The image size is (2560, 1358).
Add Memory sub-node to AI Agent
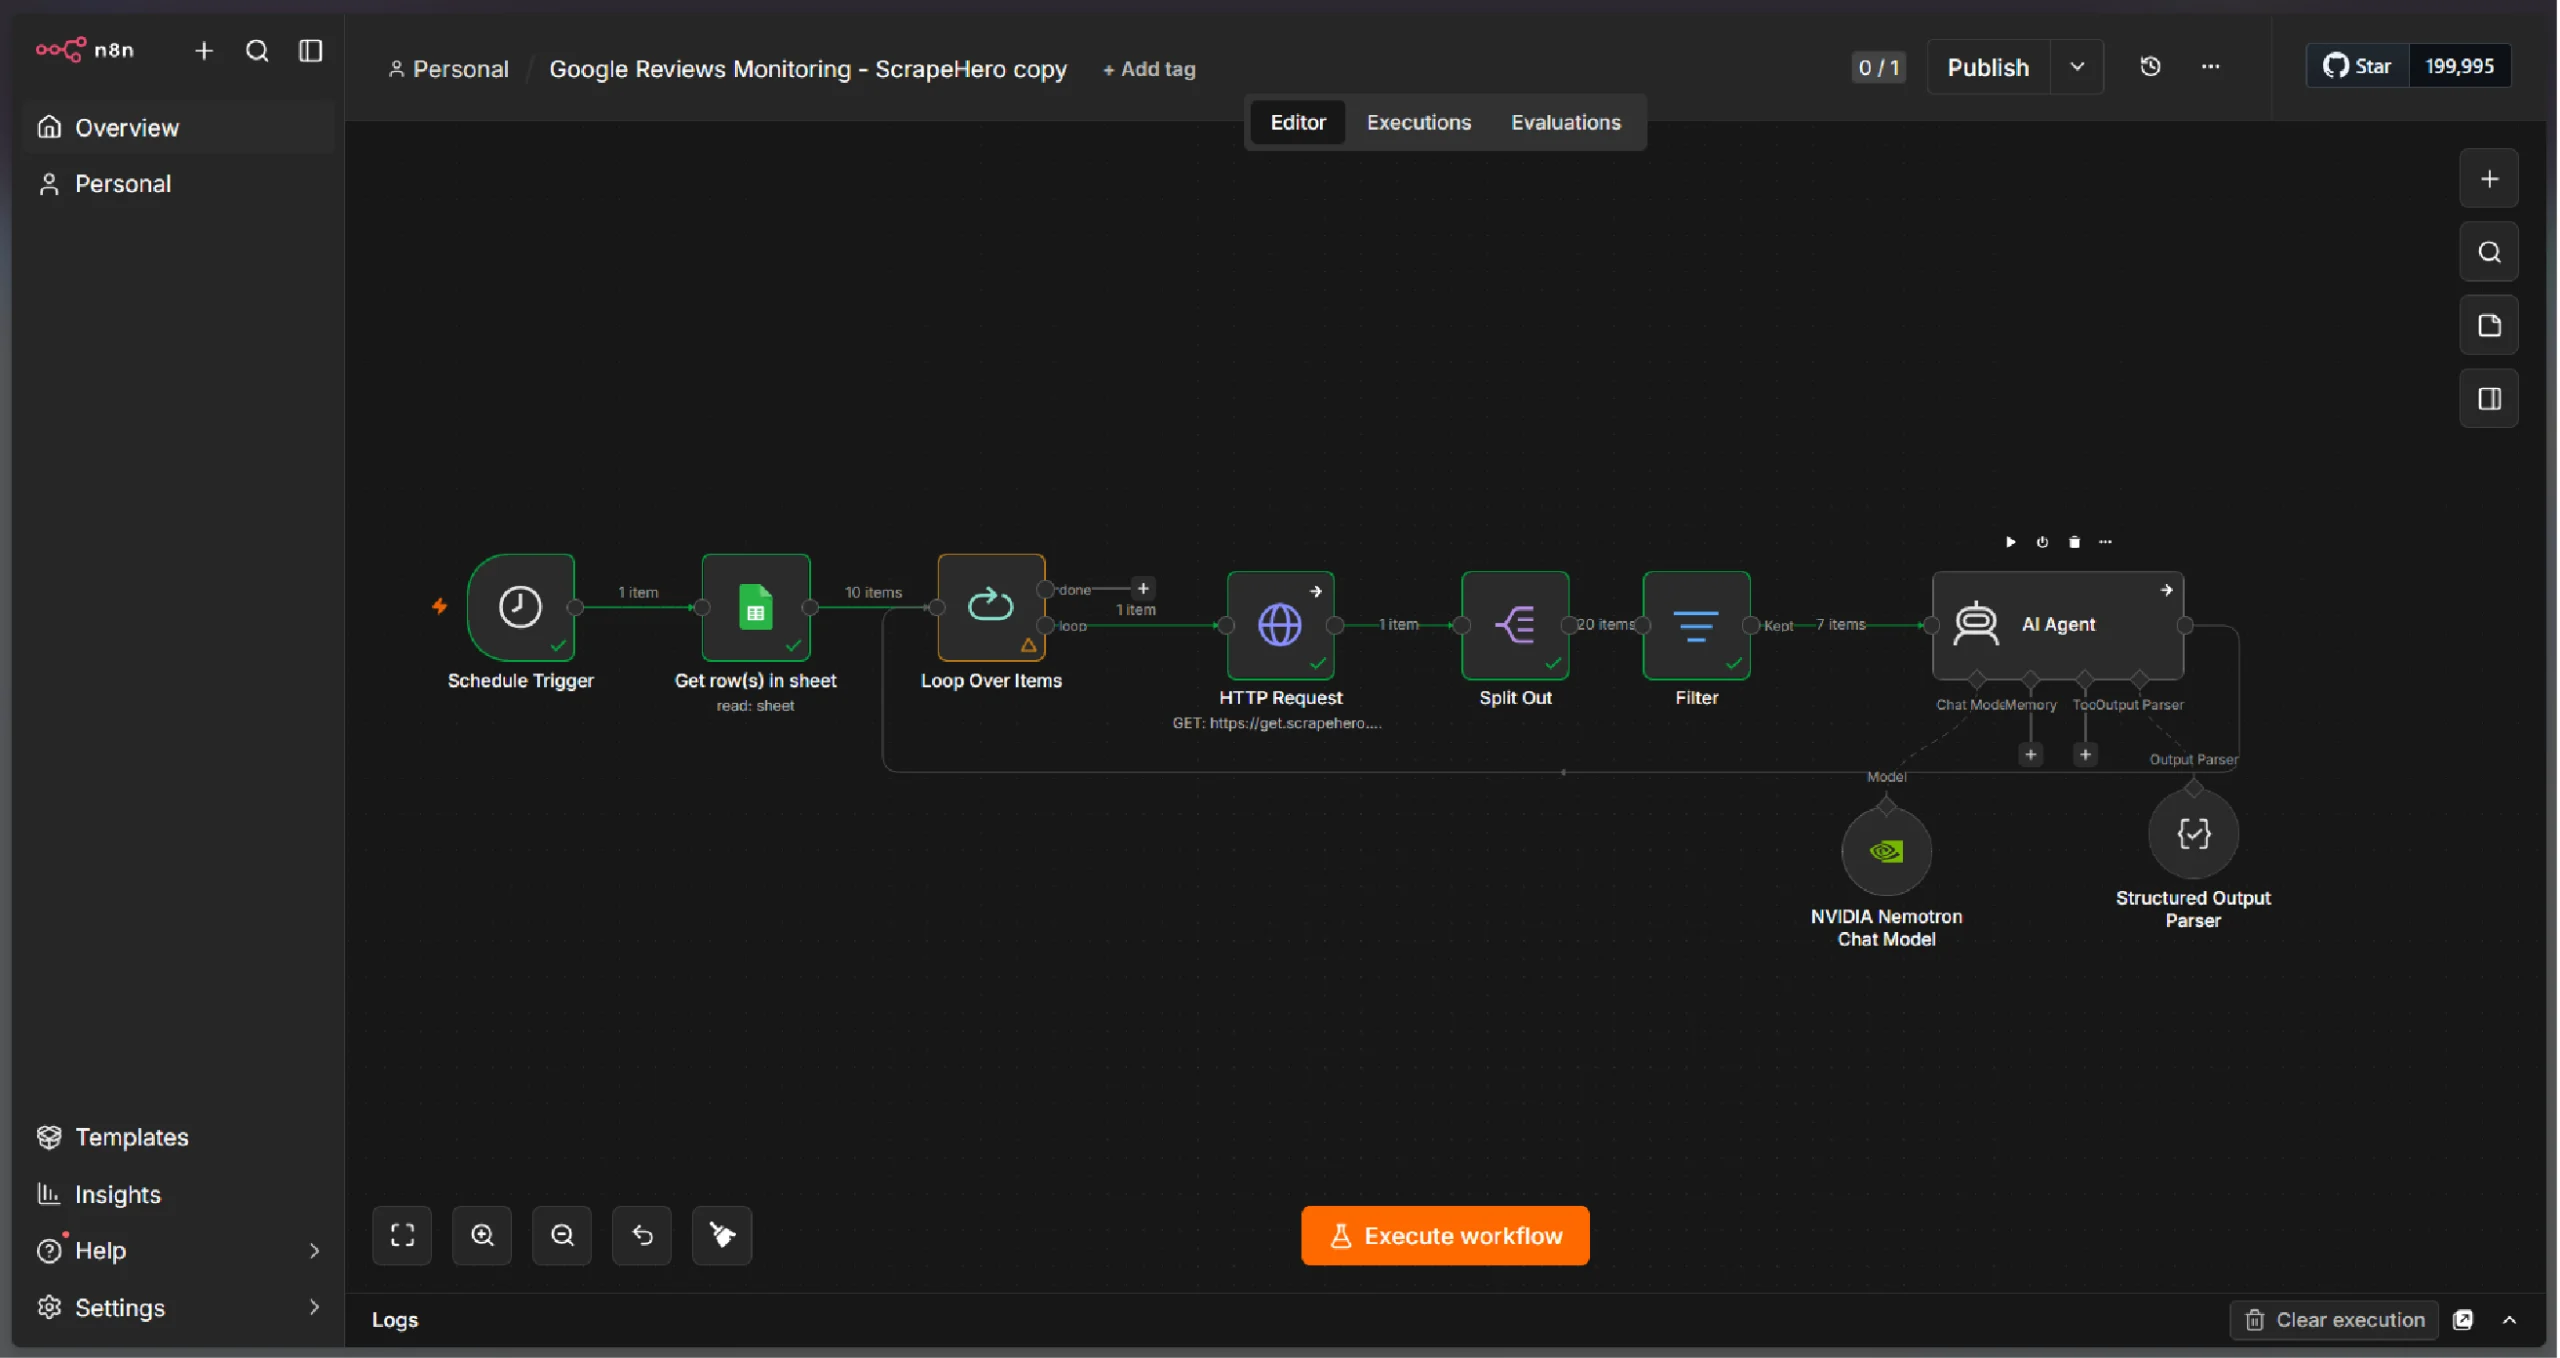(x=2030, y=754)
